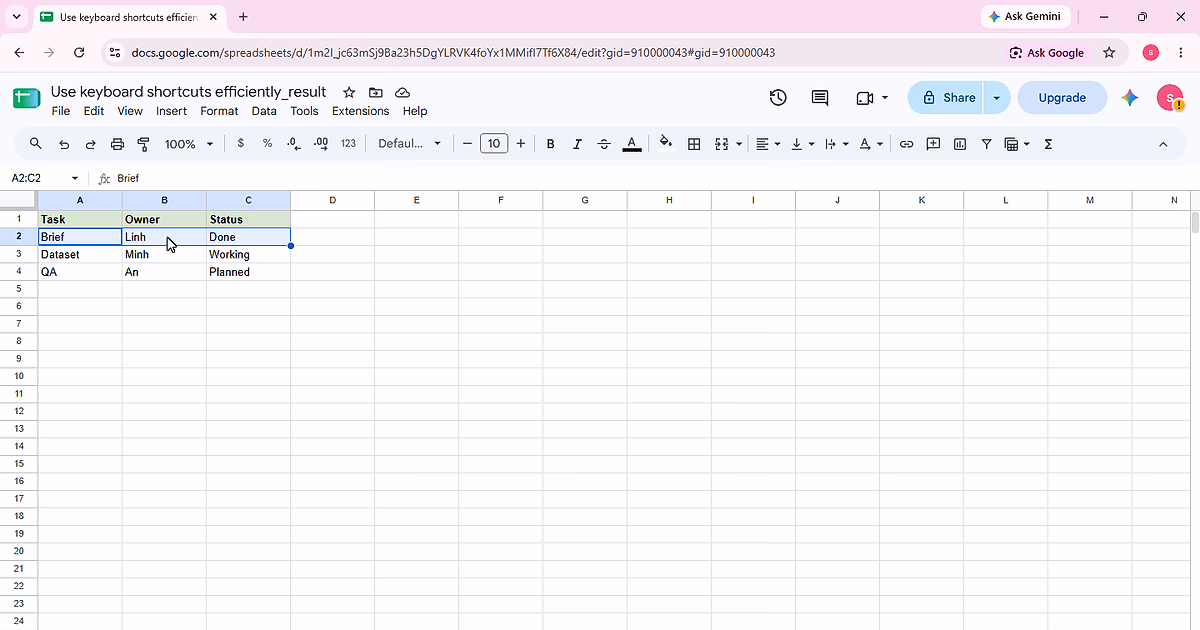
Task: Star the spreadsheet document
Action: tap(349, 92)
